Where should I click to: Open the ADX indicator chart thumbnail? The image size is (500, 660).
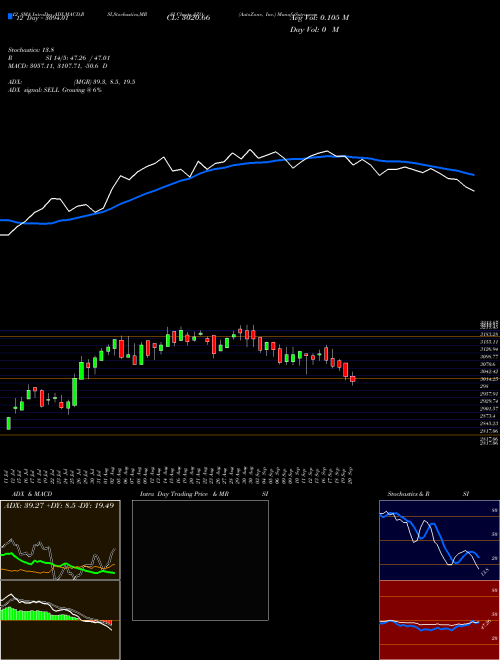(x=60, y=540)
